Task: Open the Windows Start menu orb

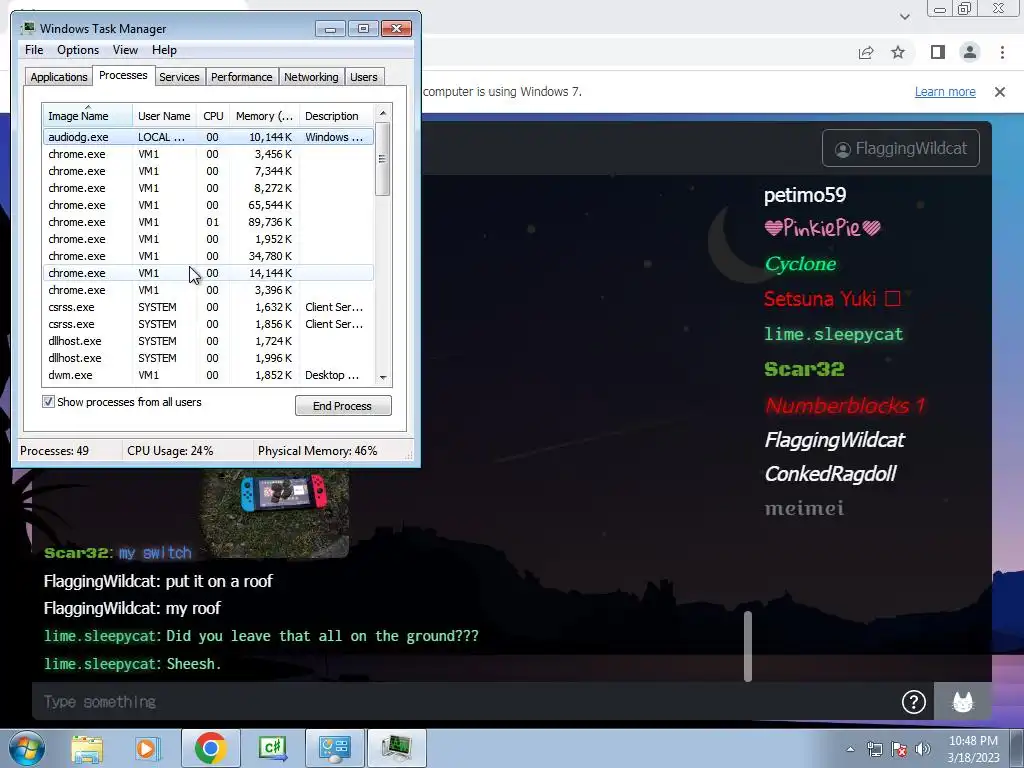Action: 26,748
